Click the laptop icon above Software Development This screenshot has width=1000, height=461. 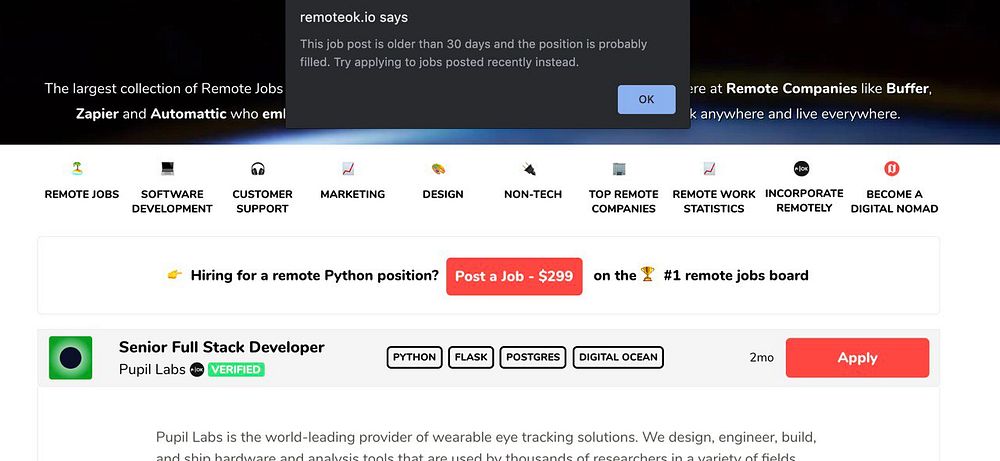click(168, 168)
